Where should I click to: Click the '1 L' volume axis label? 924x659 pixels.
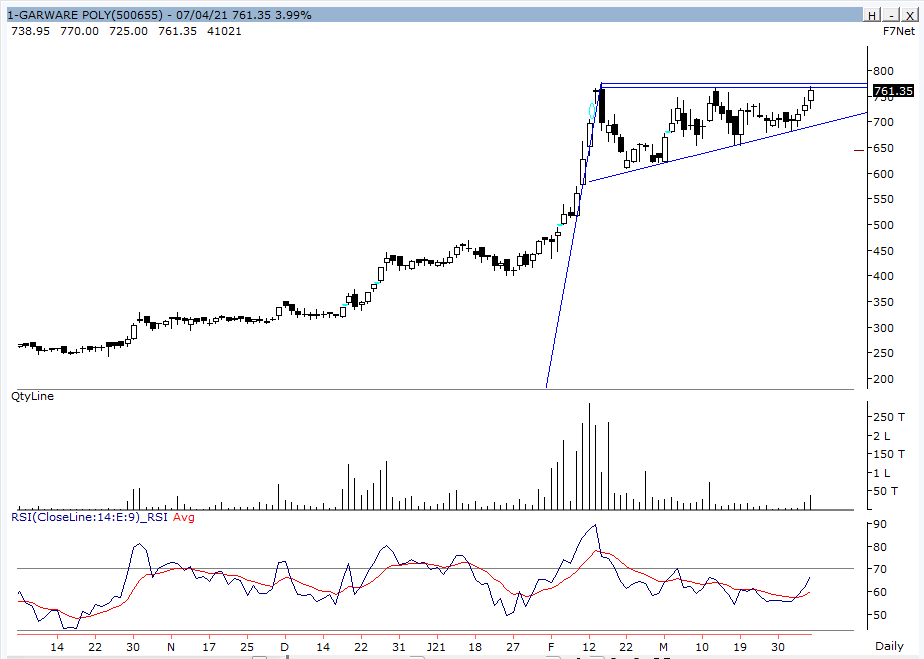tap(882, 473)
